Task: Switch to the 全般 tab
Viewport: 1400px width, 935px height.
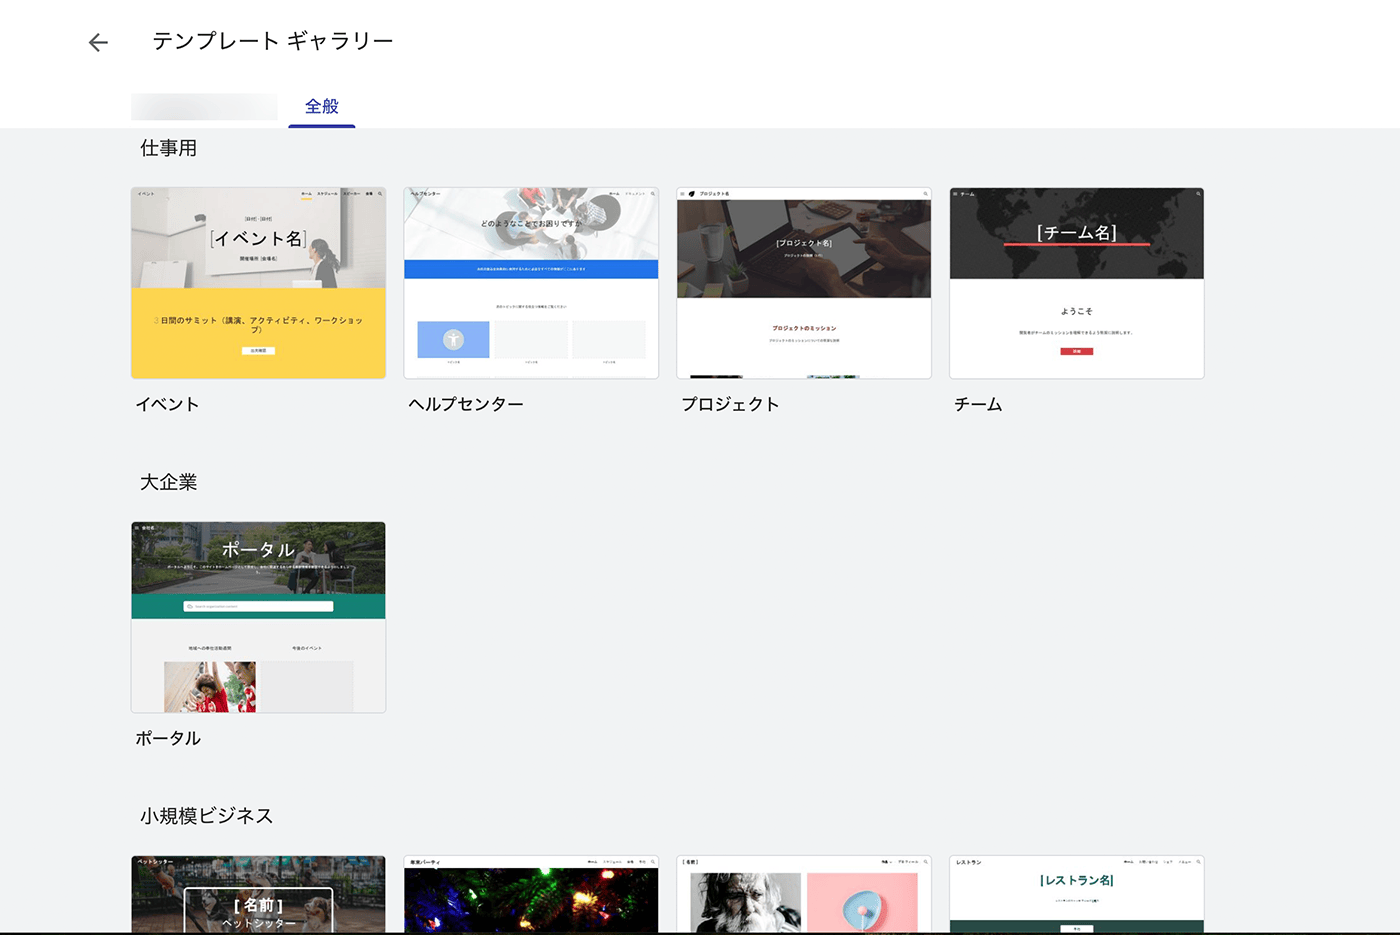Action: (x=322, y=106)
